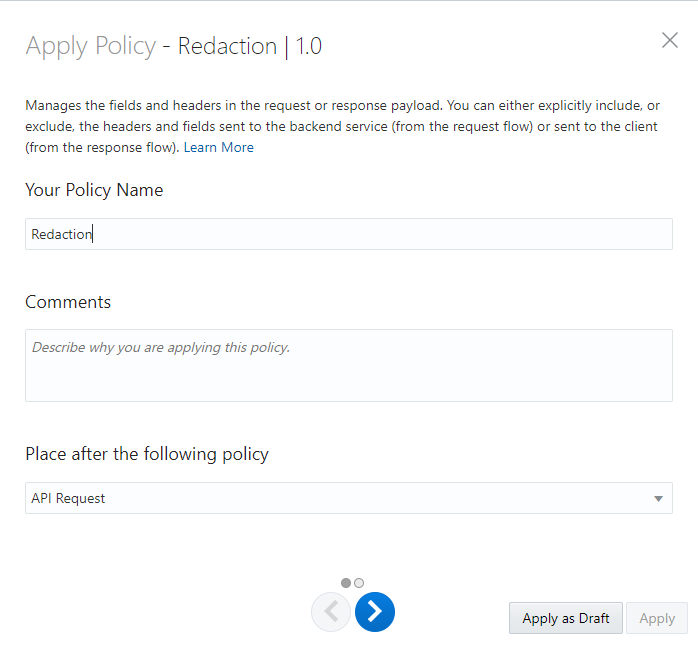Click the previous page arrow
The height and width of the screenshot is (648, 698).
pyautogui.click(x=331, y=612)
